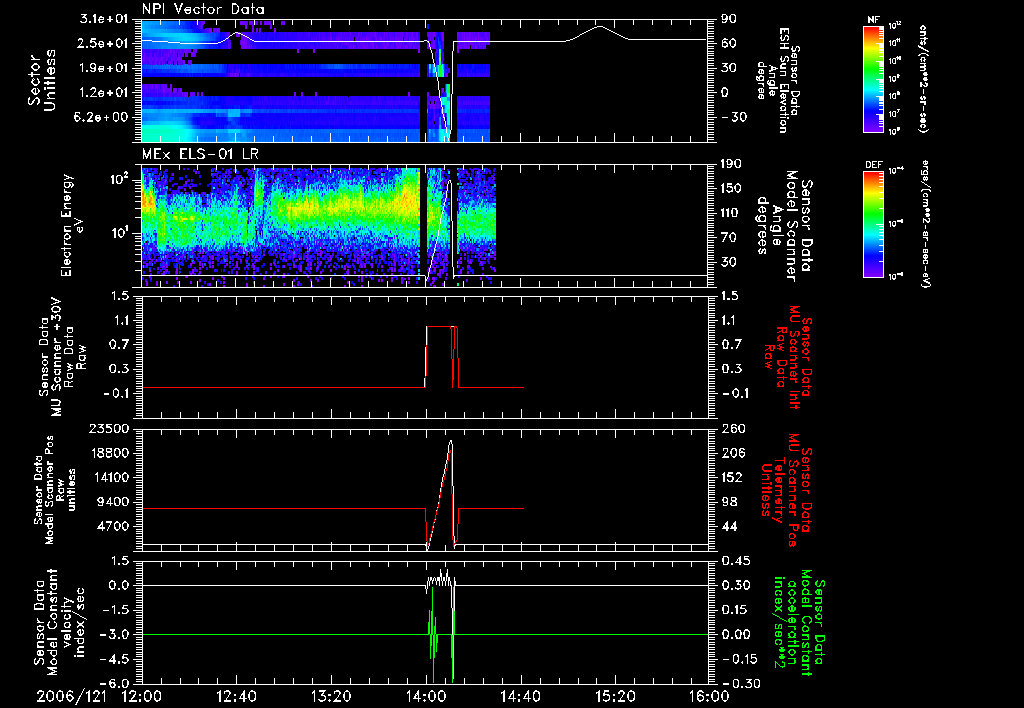Click the "-4.5" velocity tick value
The width and height of the screenshot is (1024, 708).
click(116, 659)
